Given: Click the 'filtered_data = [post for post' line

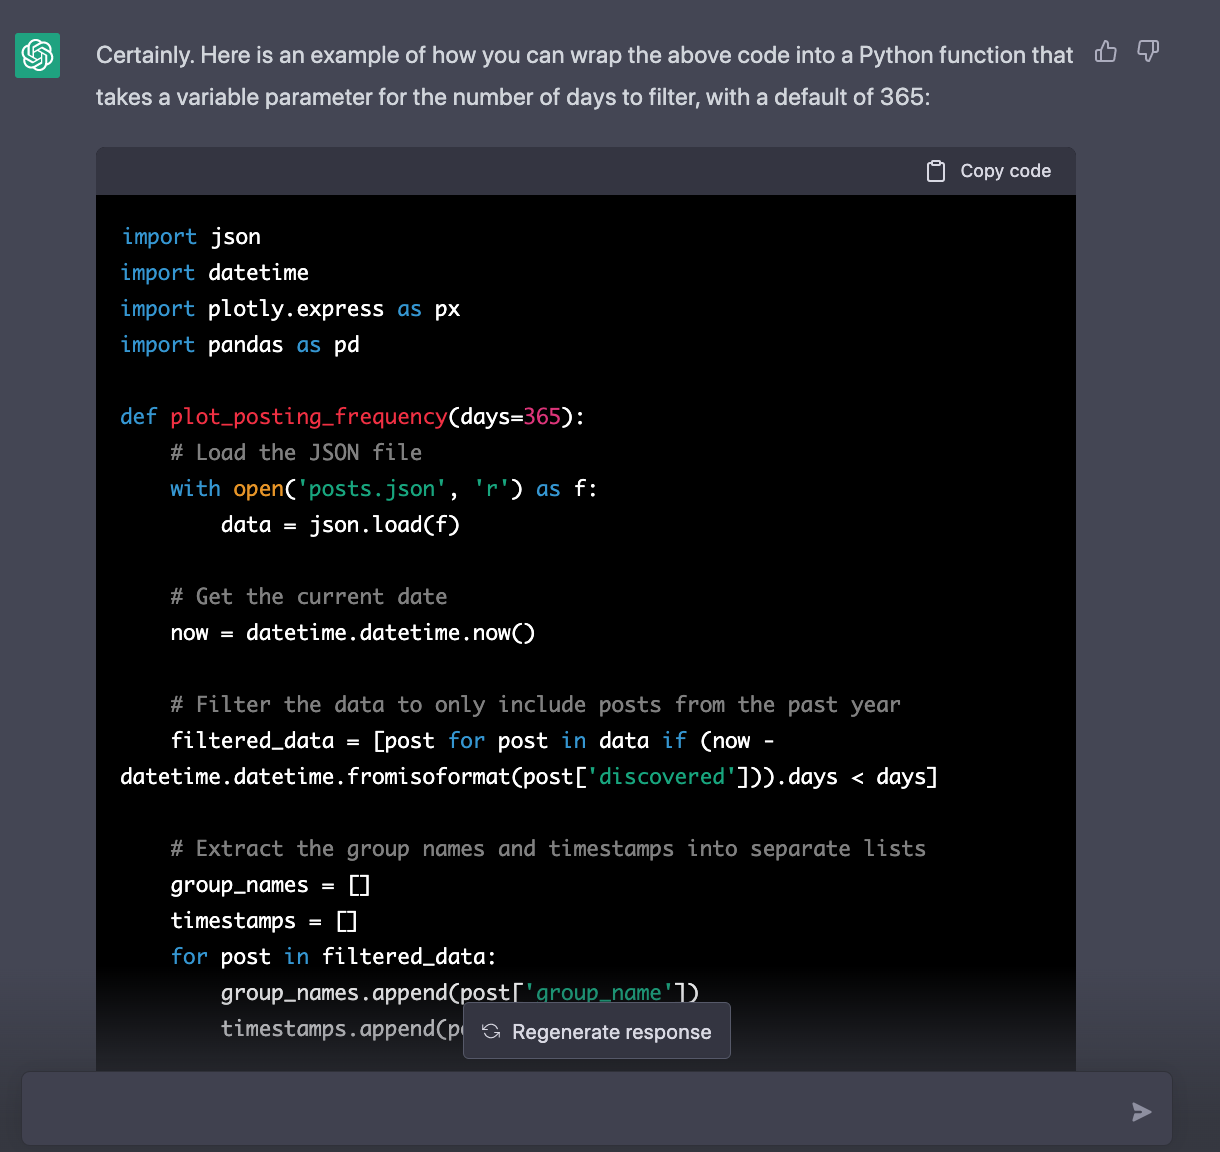Looking at the screenshot, I should click(x=472, y=741).
